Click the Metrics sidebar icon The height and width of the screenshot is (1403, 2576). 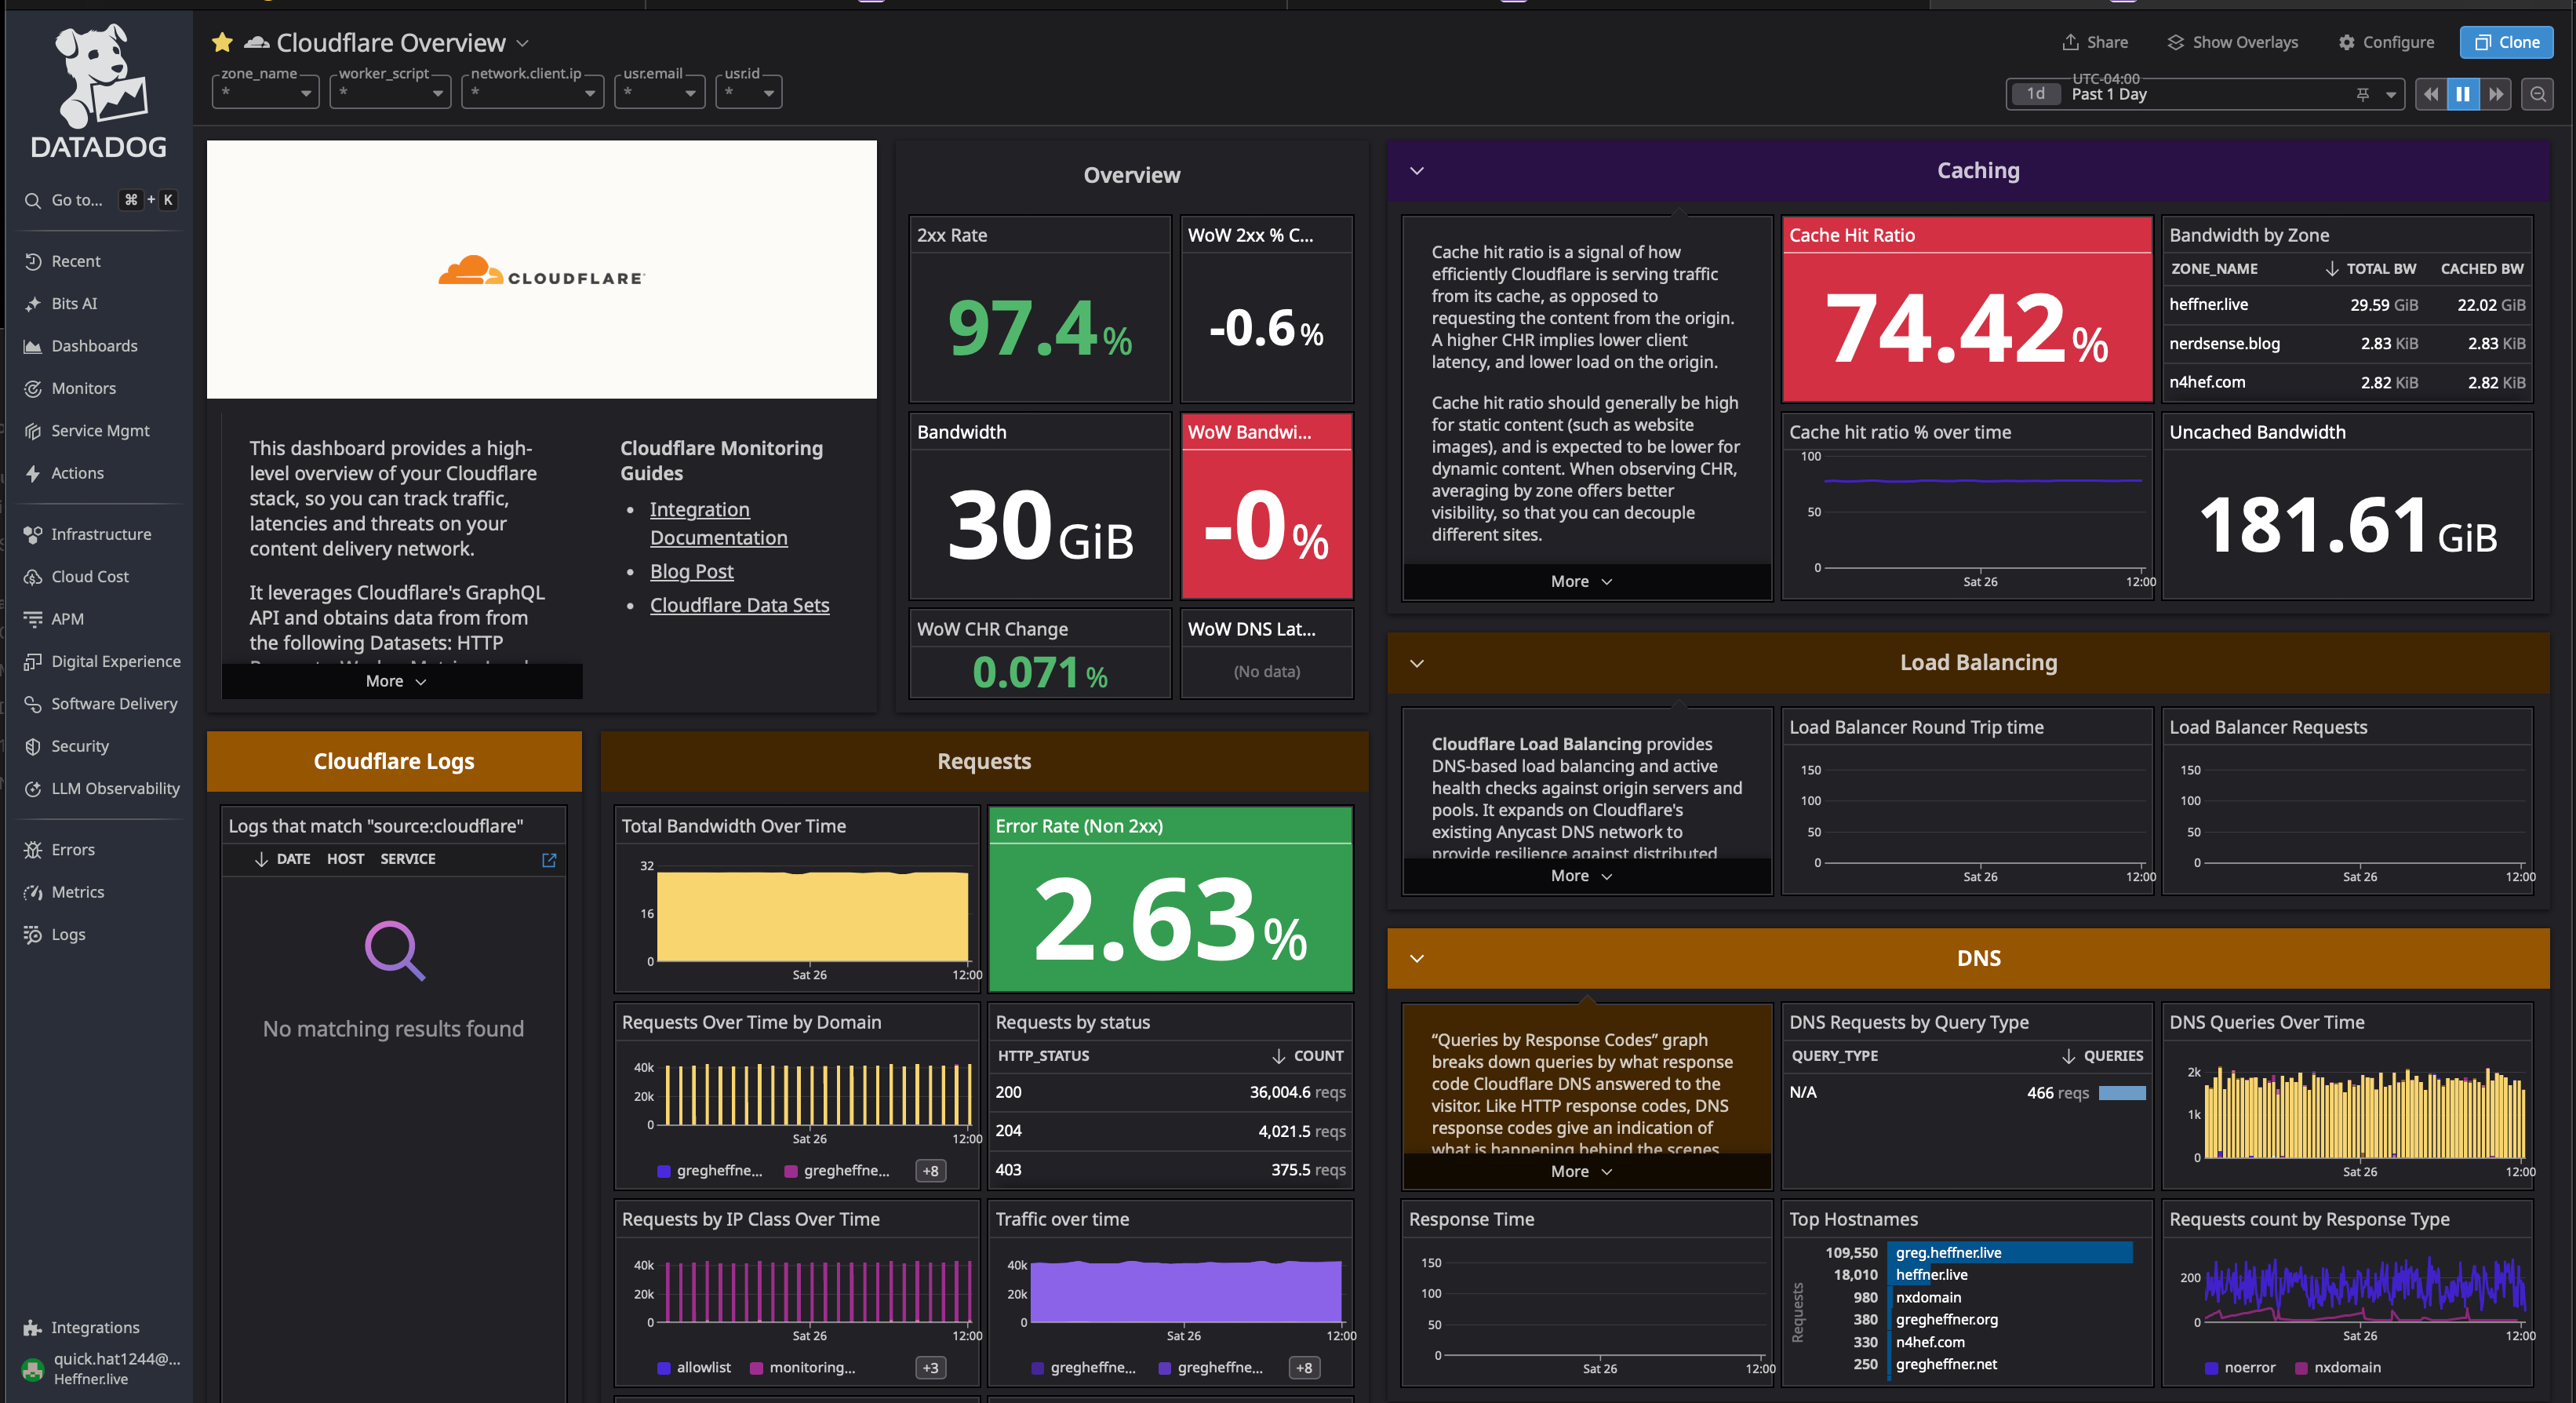[33, 892]
